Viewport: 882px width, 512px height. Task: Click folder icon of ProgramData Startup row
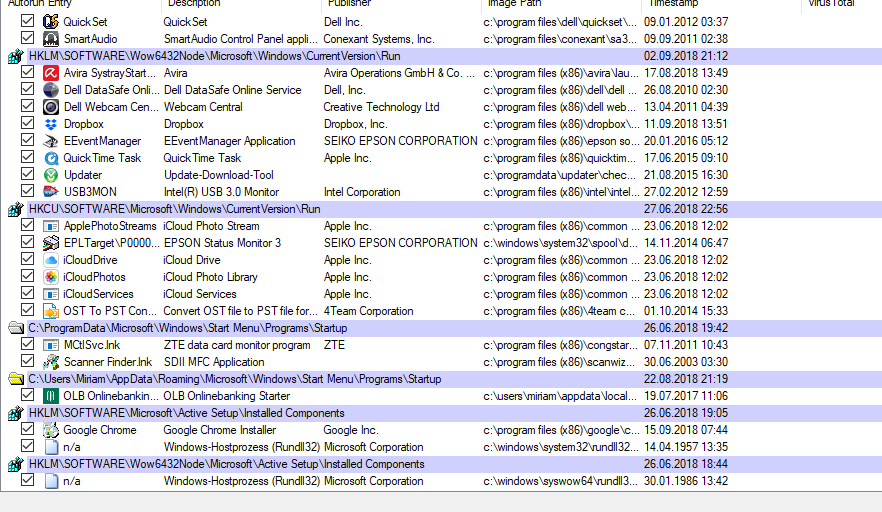pos(16,328)
